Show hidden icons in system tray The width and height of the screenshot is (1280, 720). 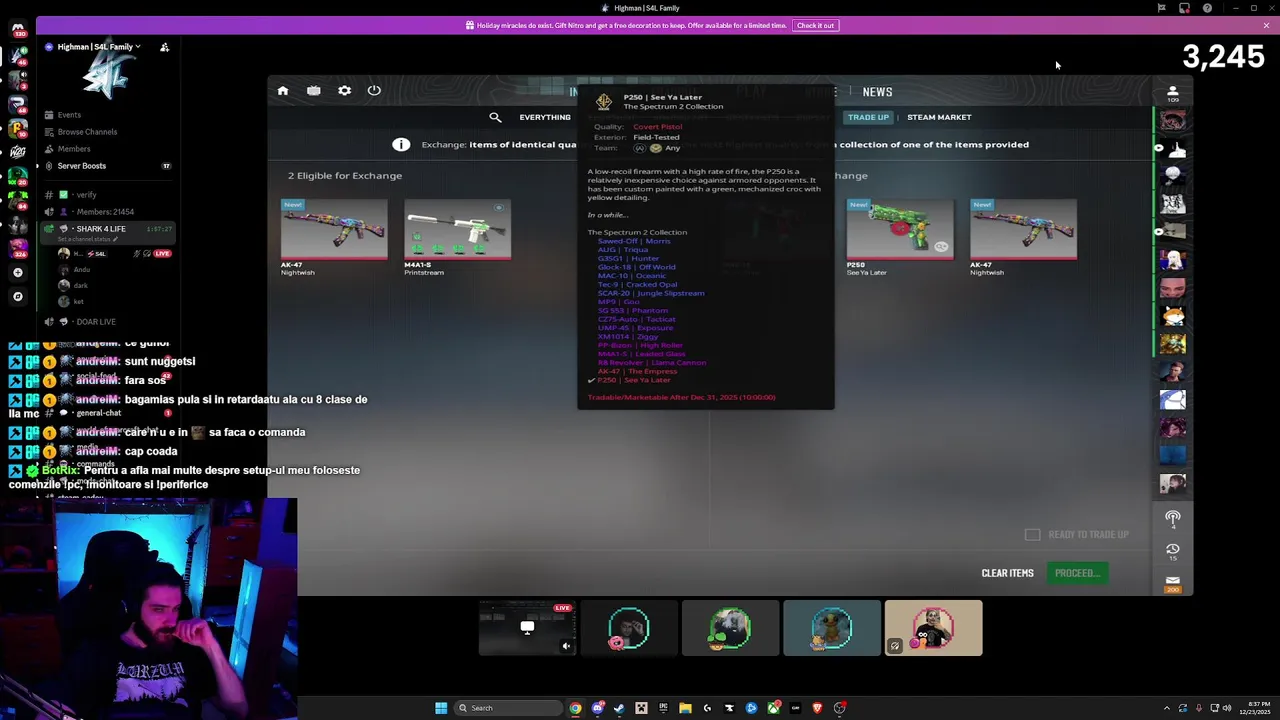point(1166,708)
